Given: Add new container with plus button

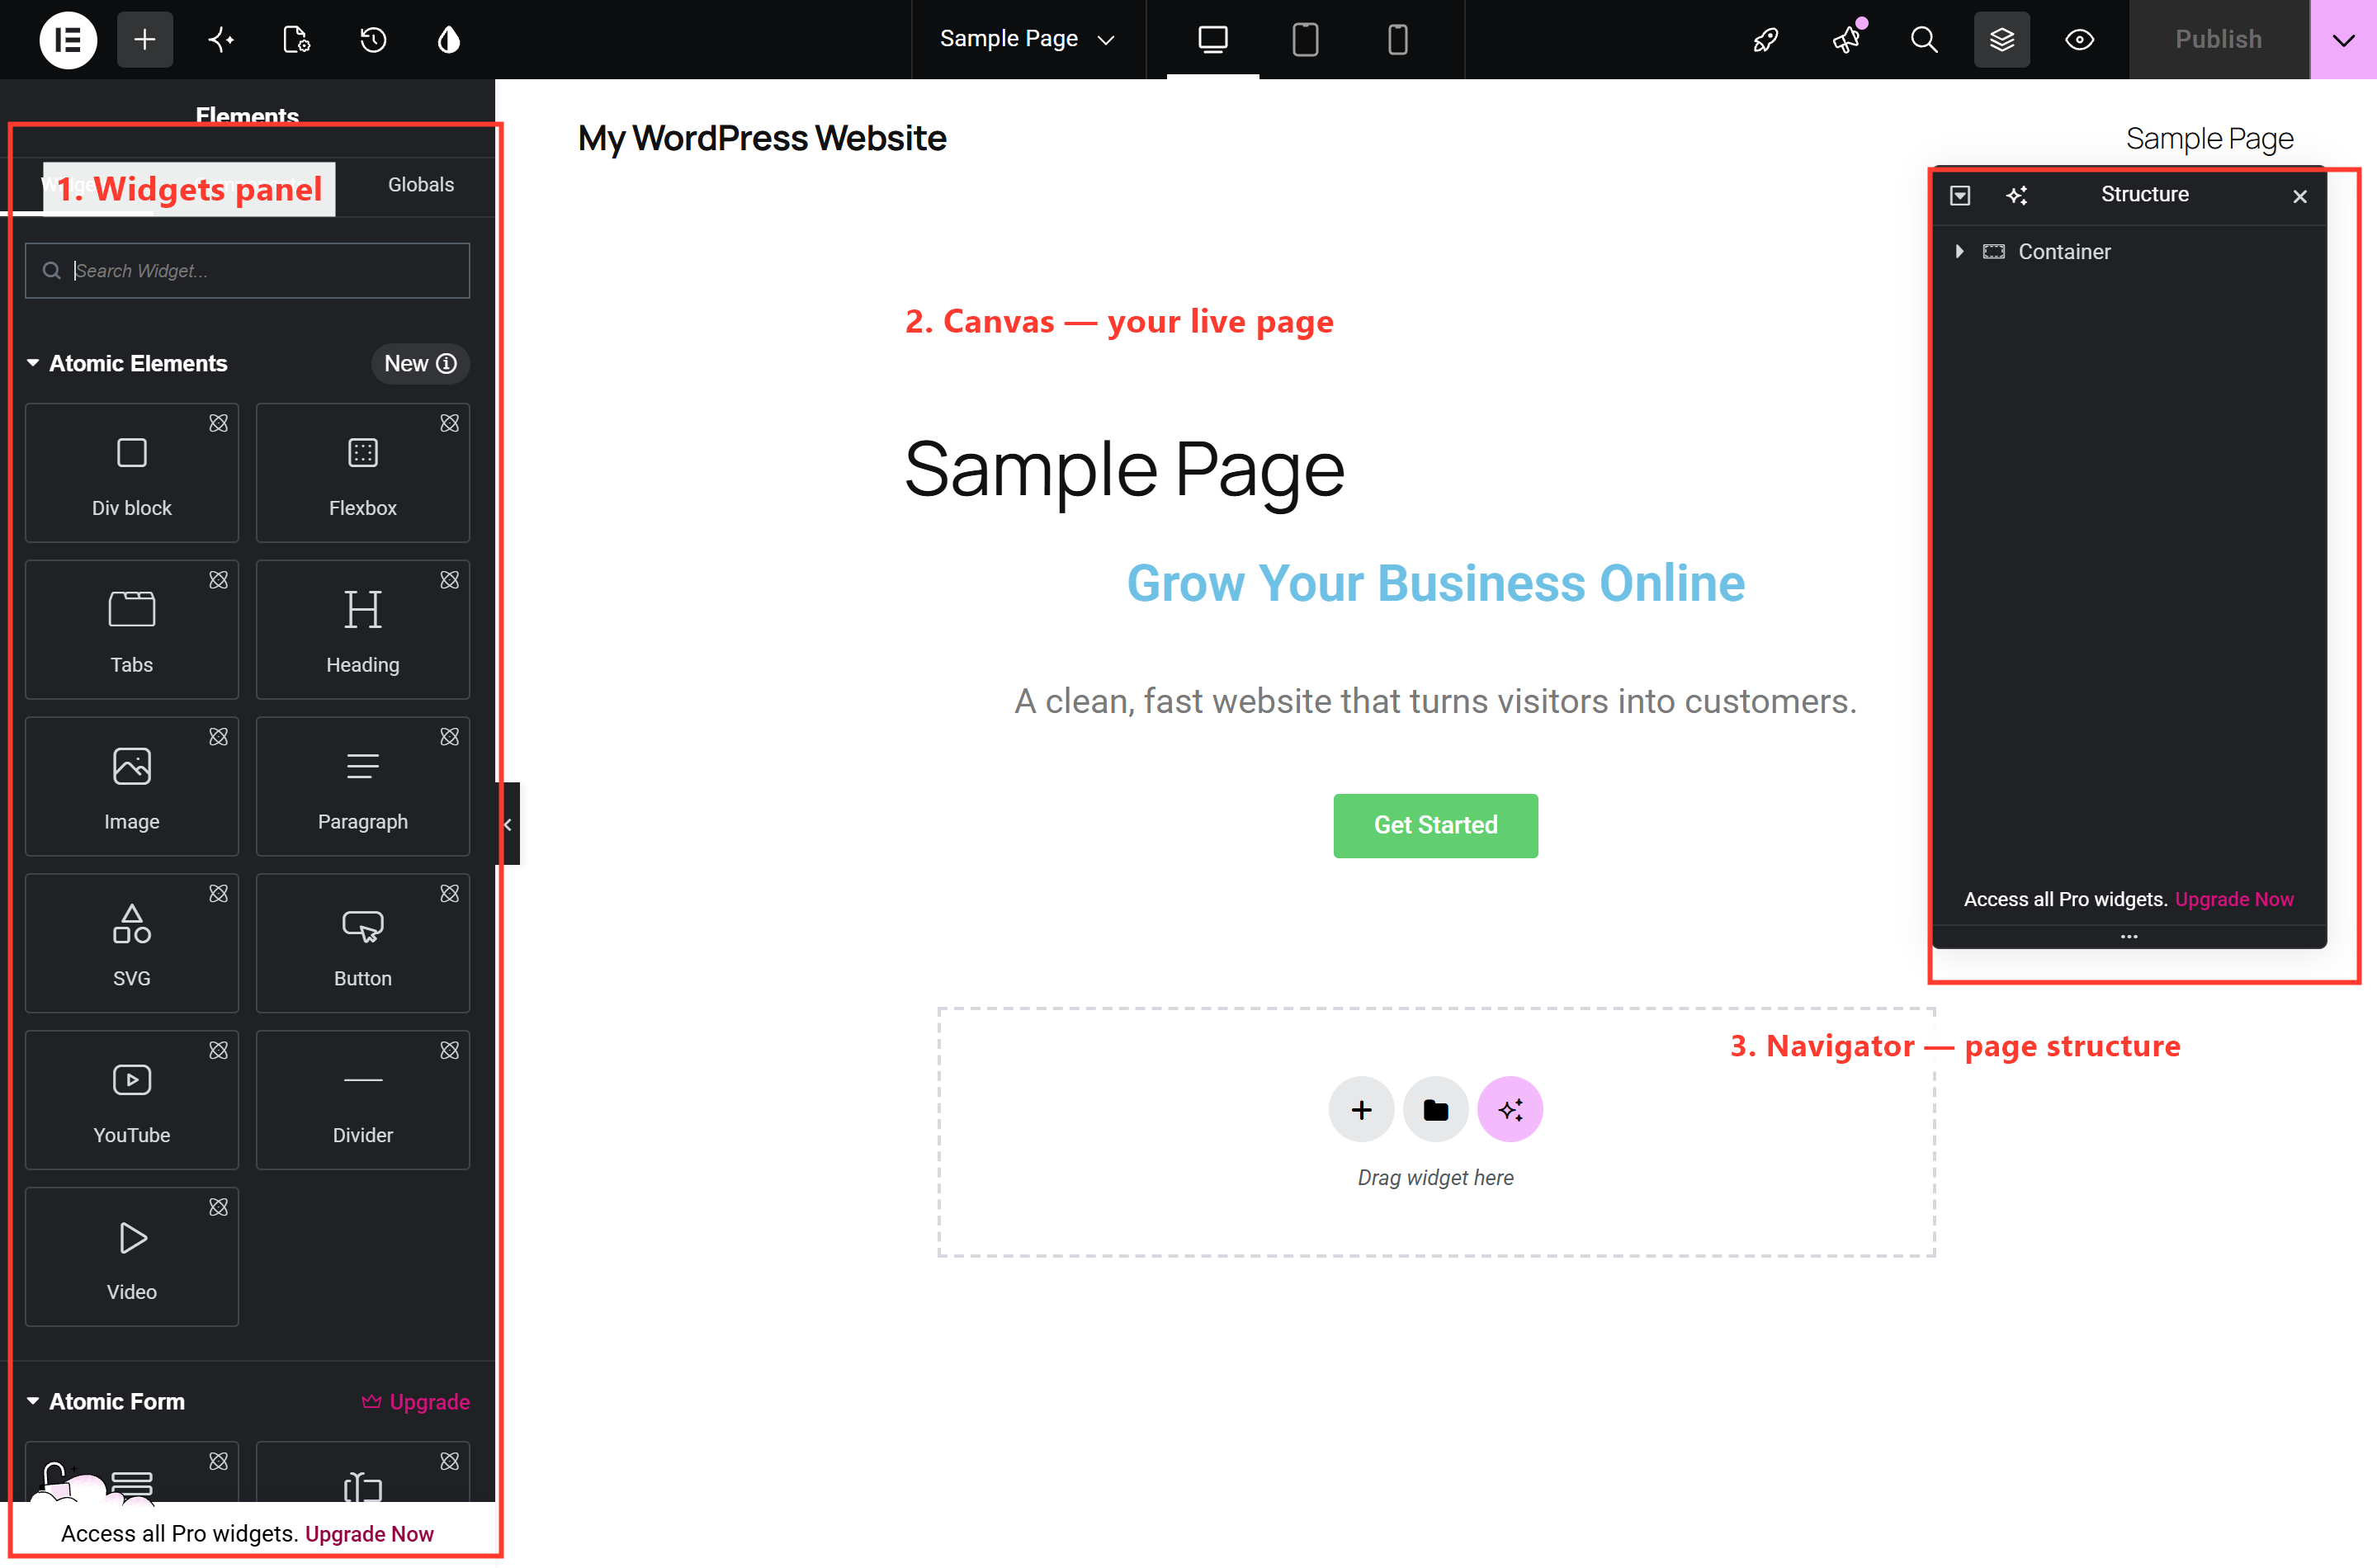Looking at the screenshot, I should [1361, 1110].
